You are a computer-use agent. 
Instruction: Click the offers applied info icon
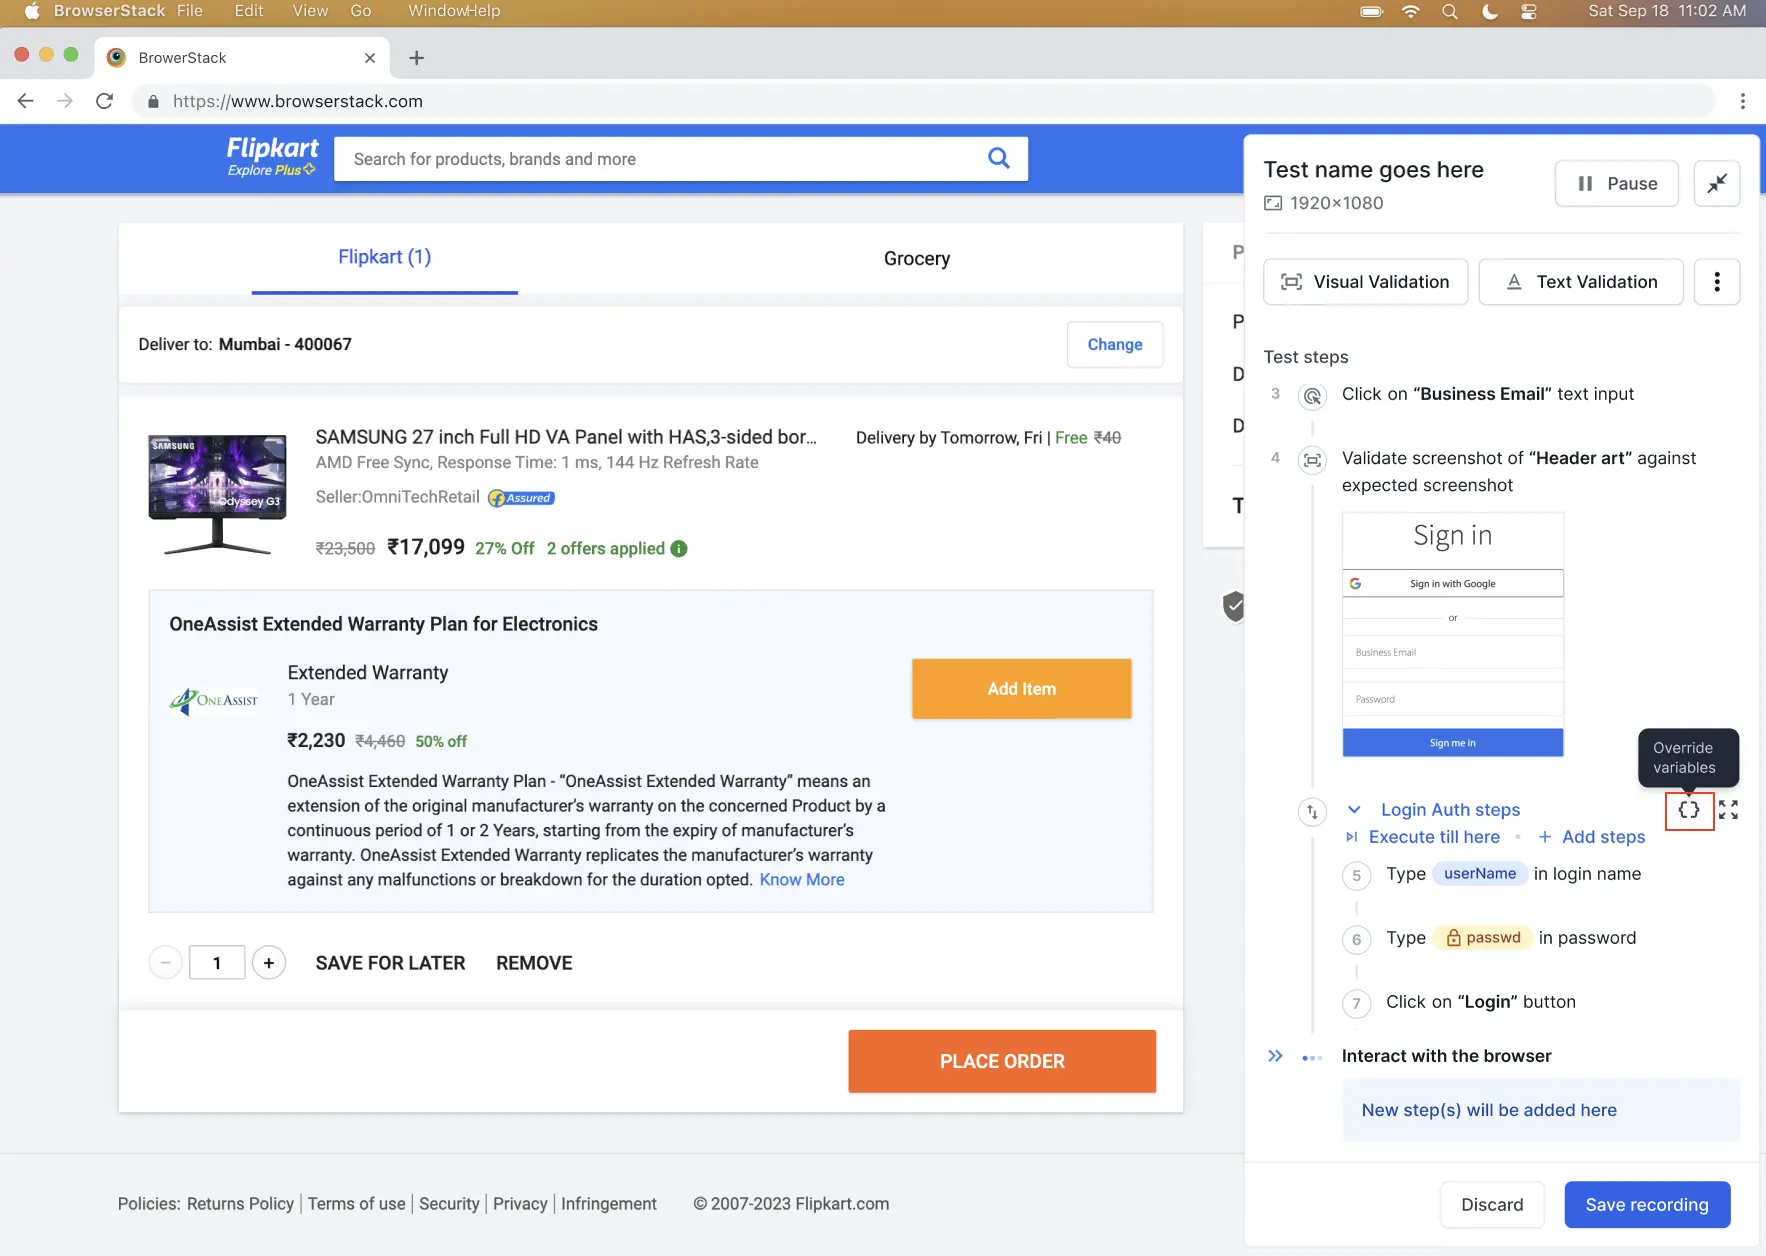tap(679, 549)
